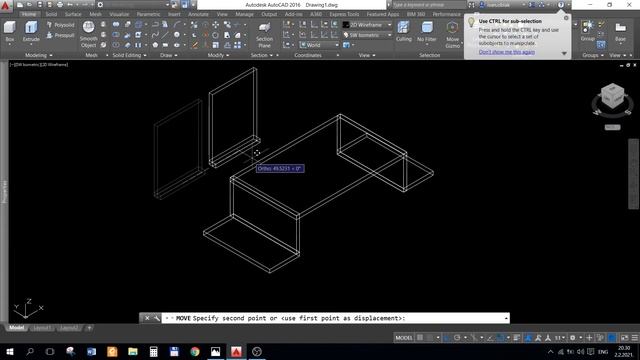Close the CTRL sub-selection tooltip

click(x=566, y=18)
